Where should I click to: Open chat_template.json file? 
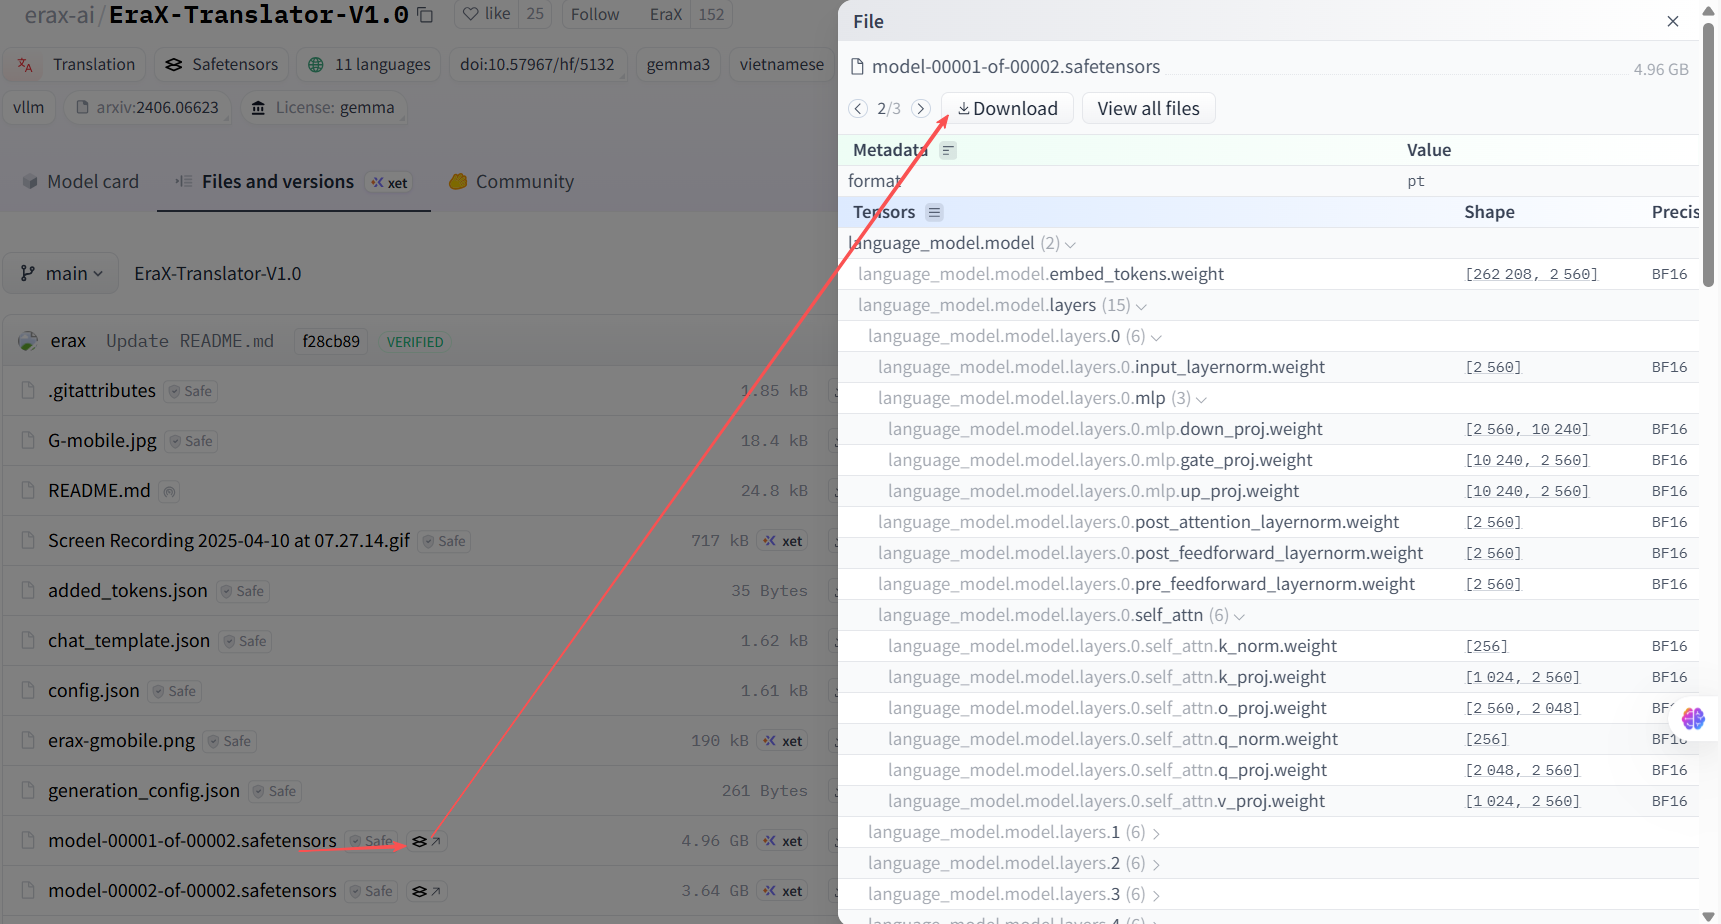[x=129, y=641]
